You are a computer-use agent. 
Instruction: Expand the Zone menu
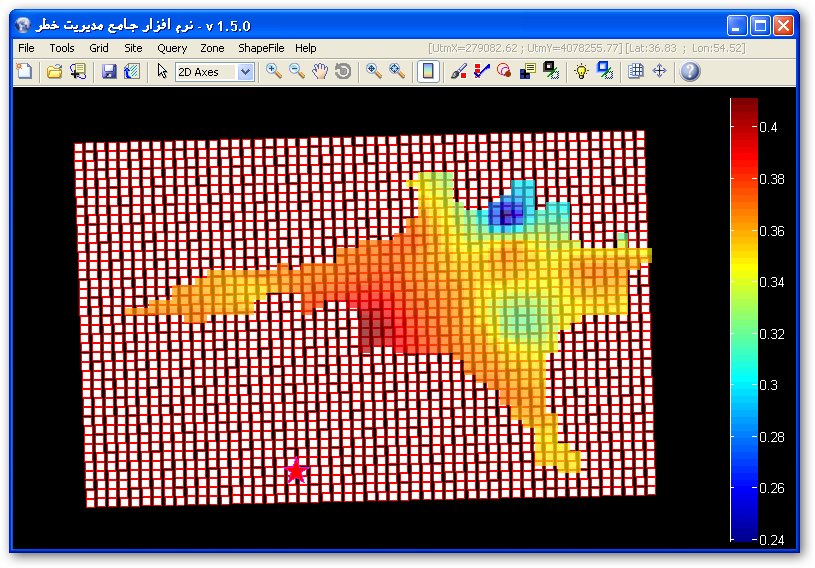(212, 48)
